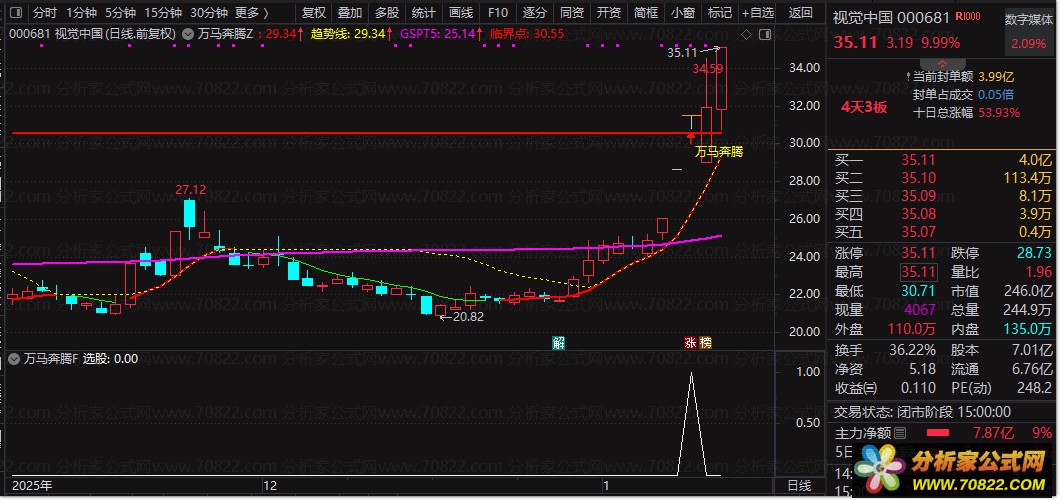Viewport: 1062px width, 501px height.
Task: Switch to 分时 intraday view
Action: (45, 12)
